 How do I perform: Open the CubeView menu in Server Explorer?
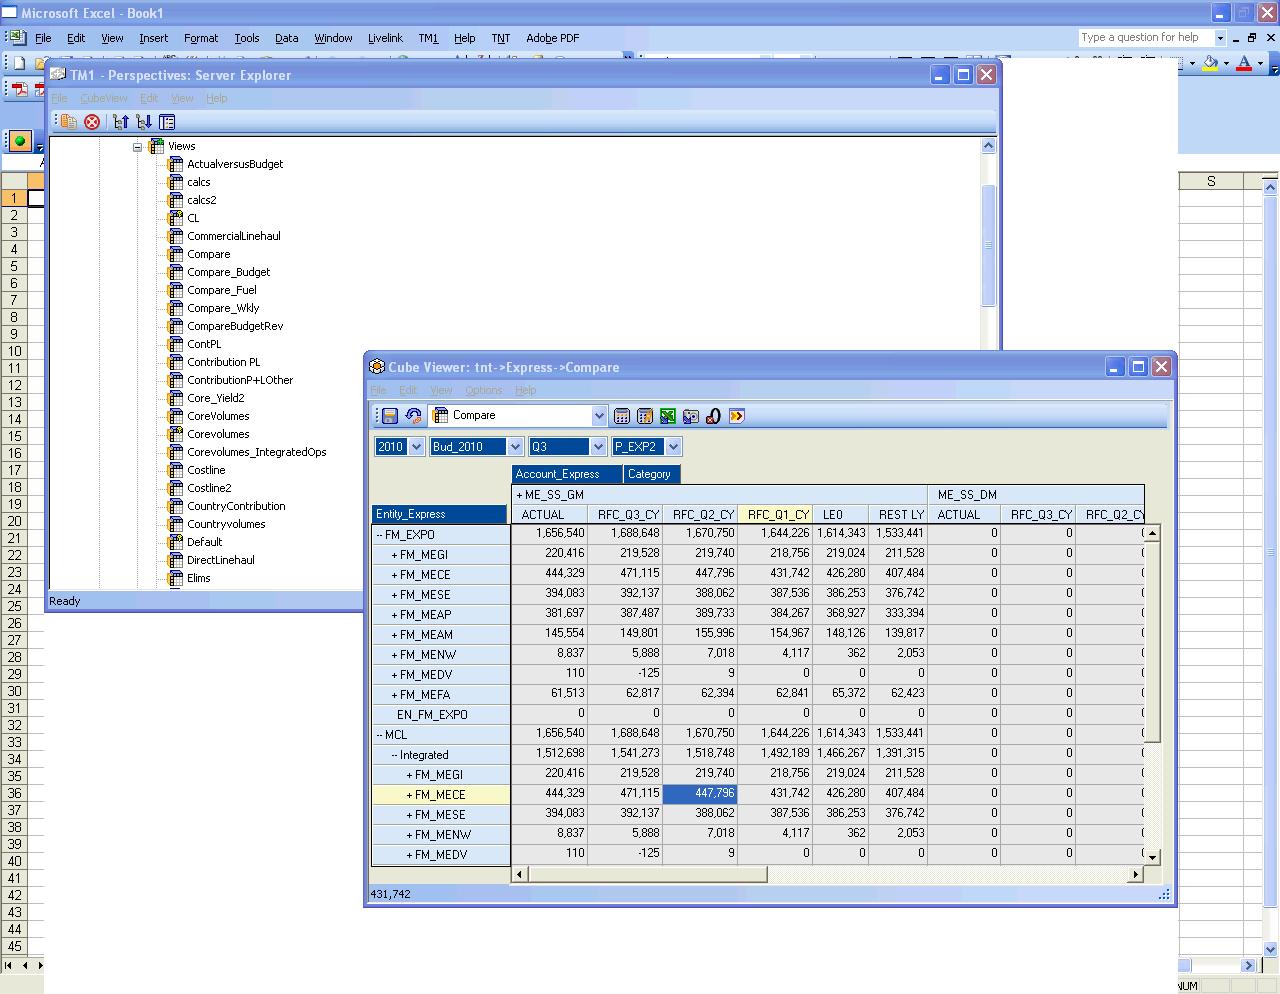(x=104, y=98)
